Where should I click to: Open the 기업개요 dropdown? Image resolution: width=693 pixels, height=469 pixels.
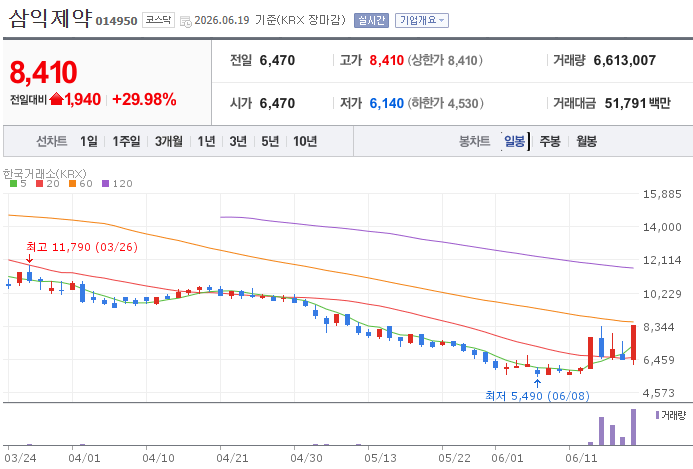[422, 20]
